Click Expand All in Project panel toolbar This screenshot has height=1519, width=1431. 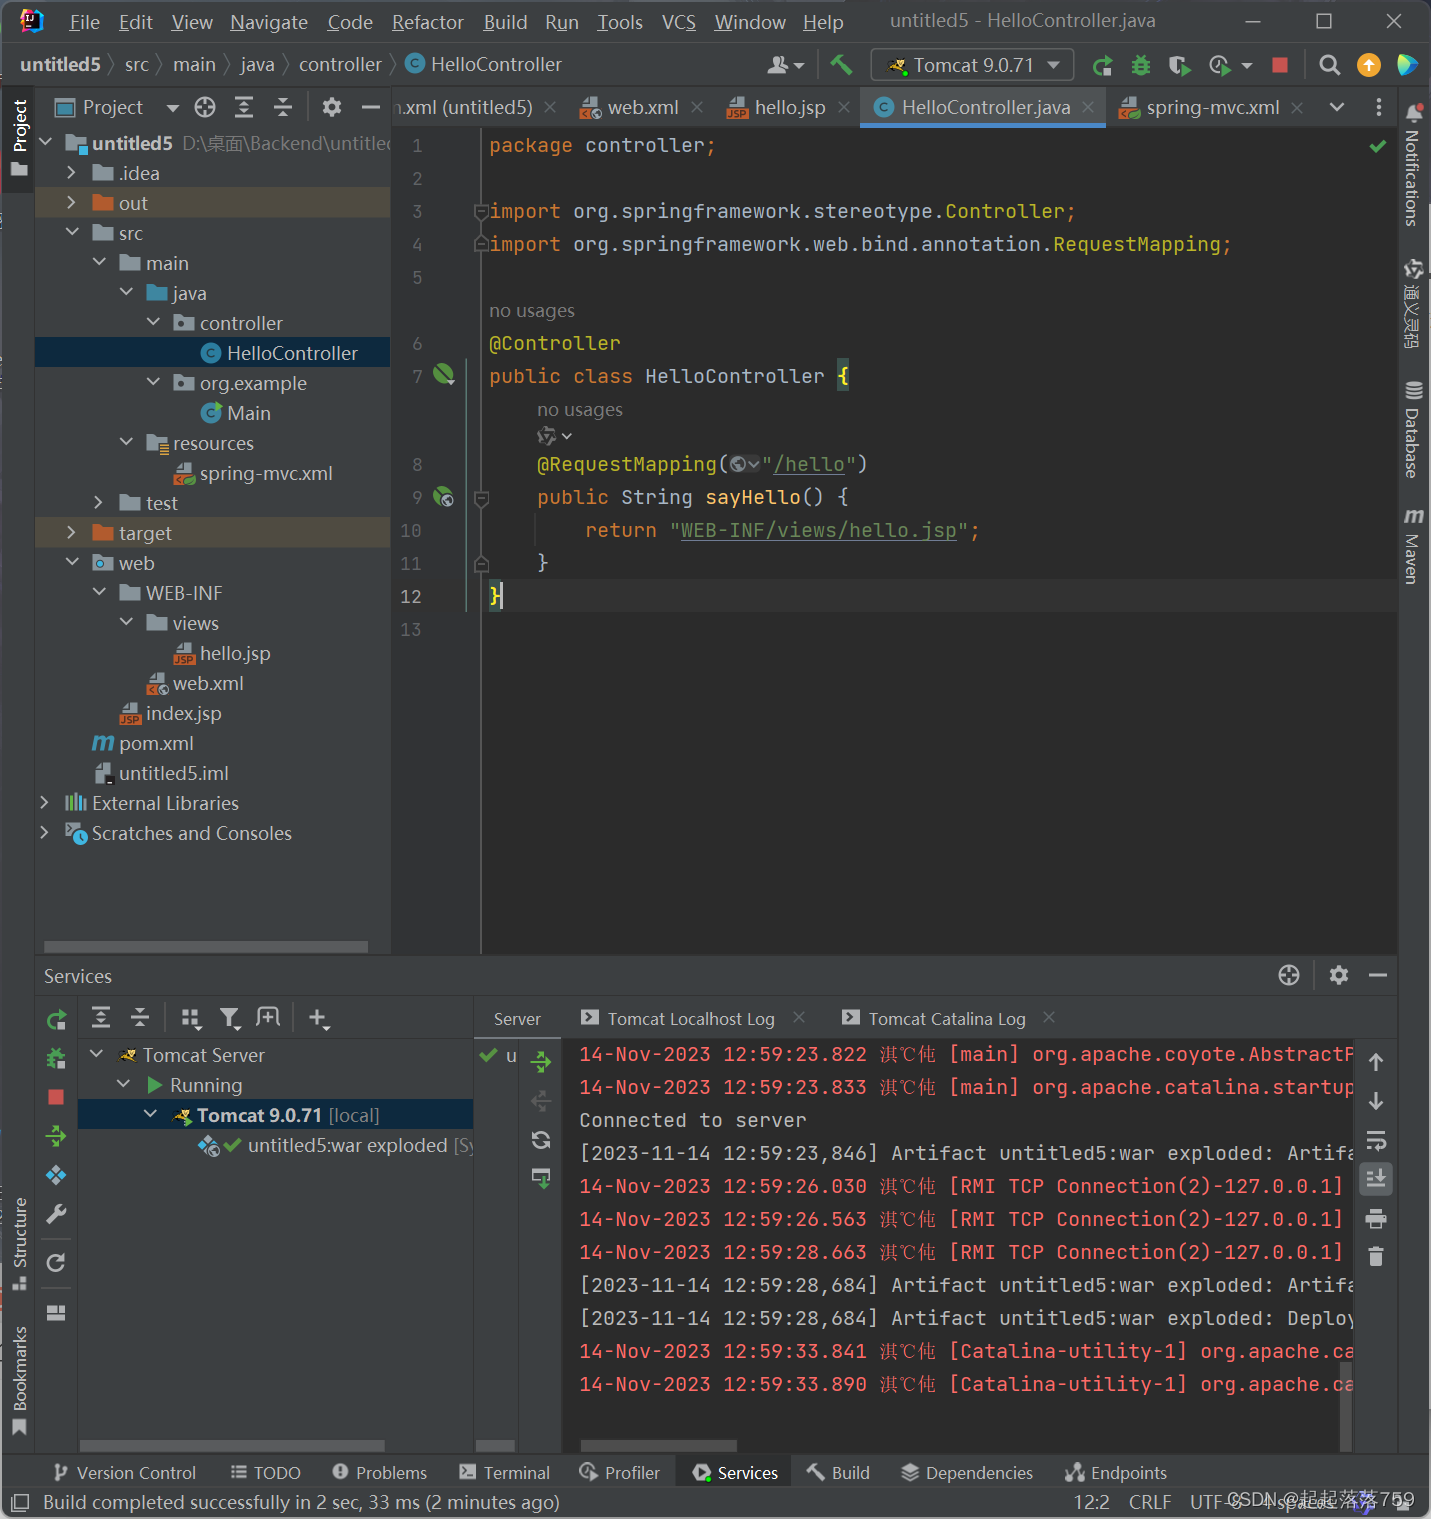point(244,107)
